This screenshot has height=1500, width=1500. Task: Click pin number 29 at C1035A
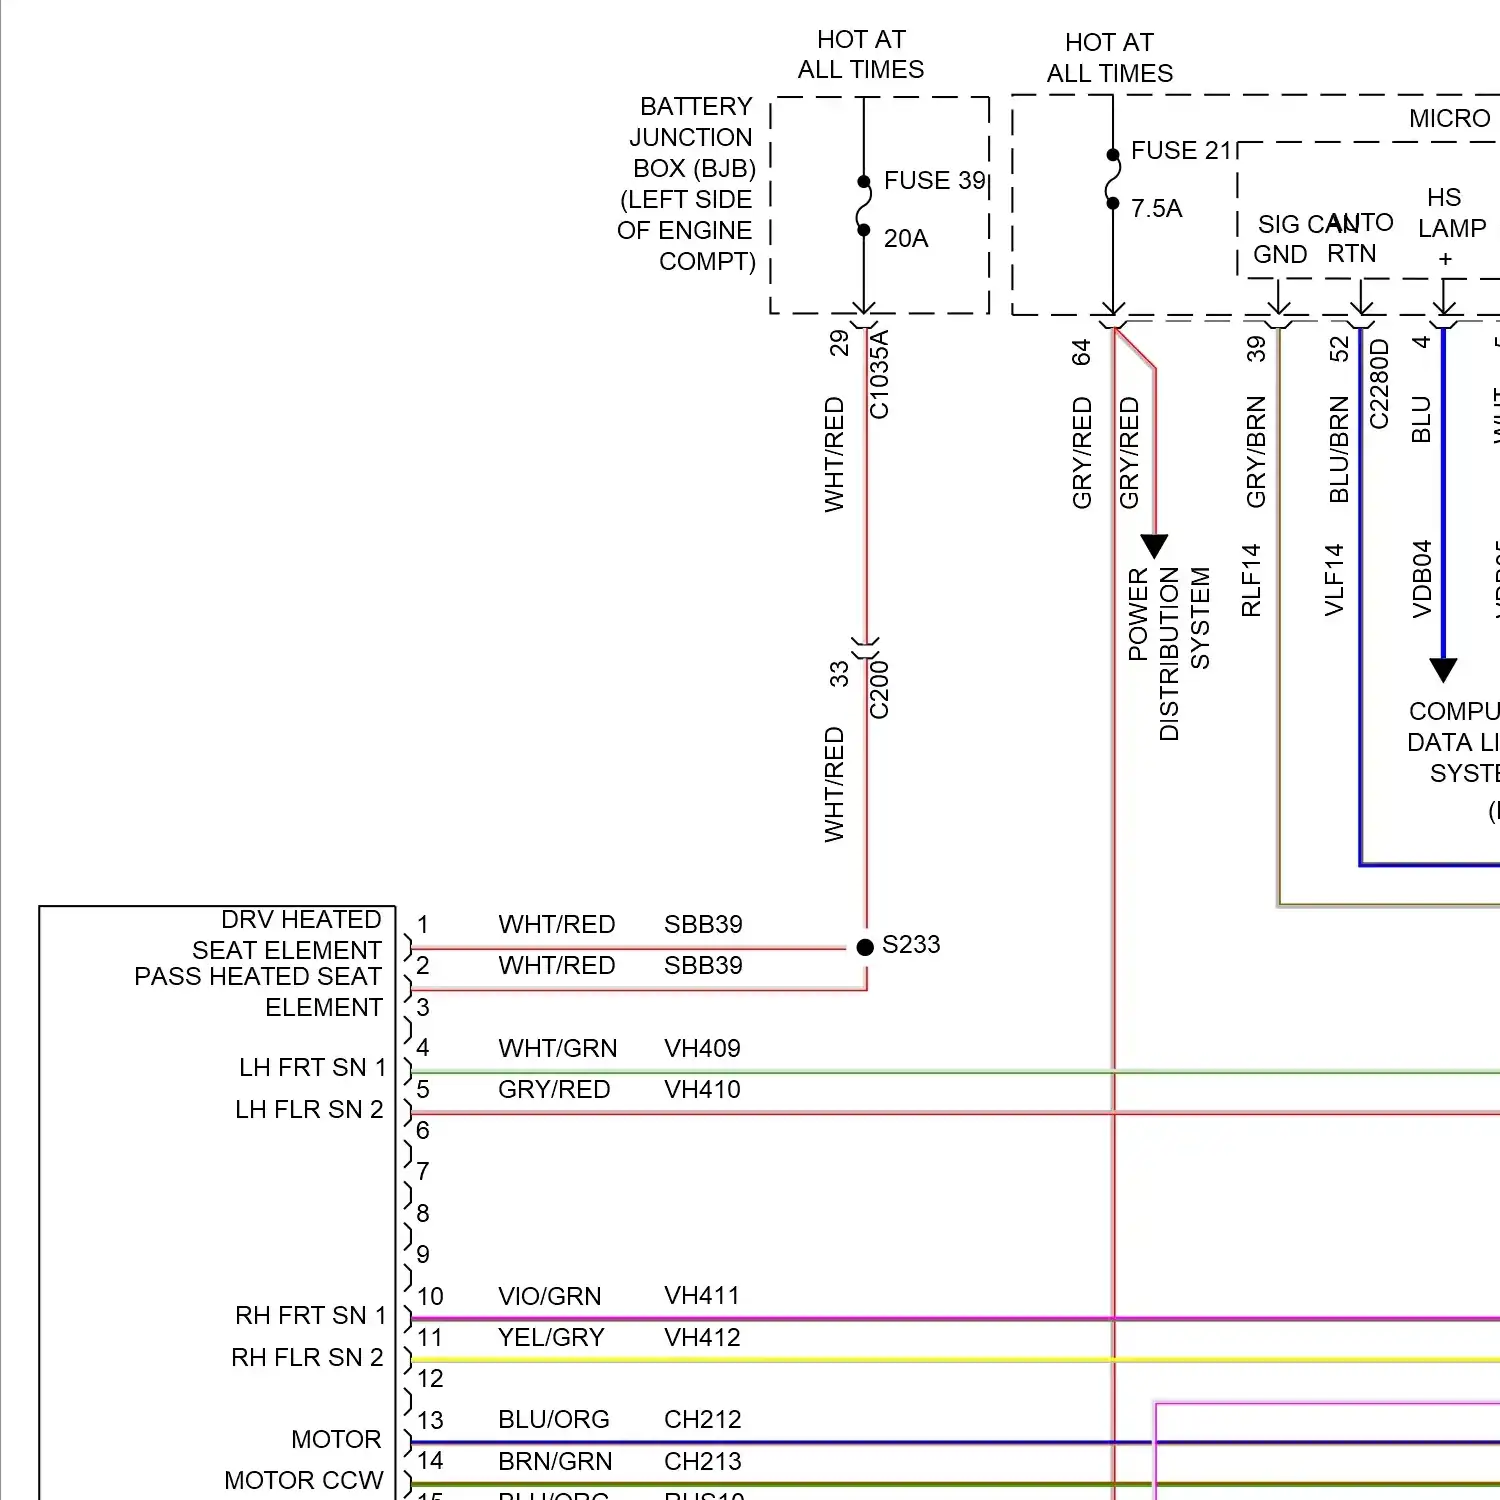[x=839, y=343]
